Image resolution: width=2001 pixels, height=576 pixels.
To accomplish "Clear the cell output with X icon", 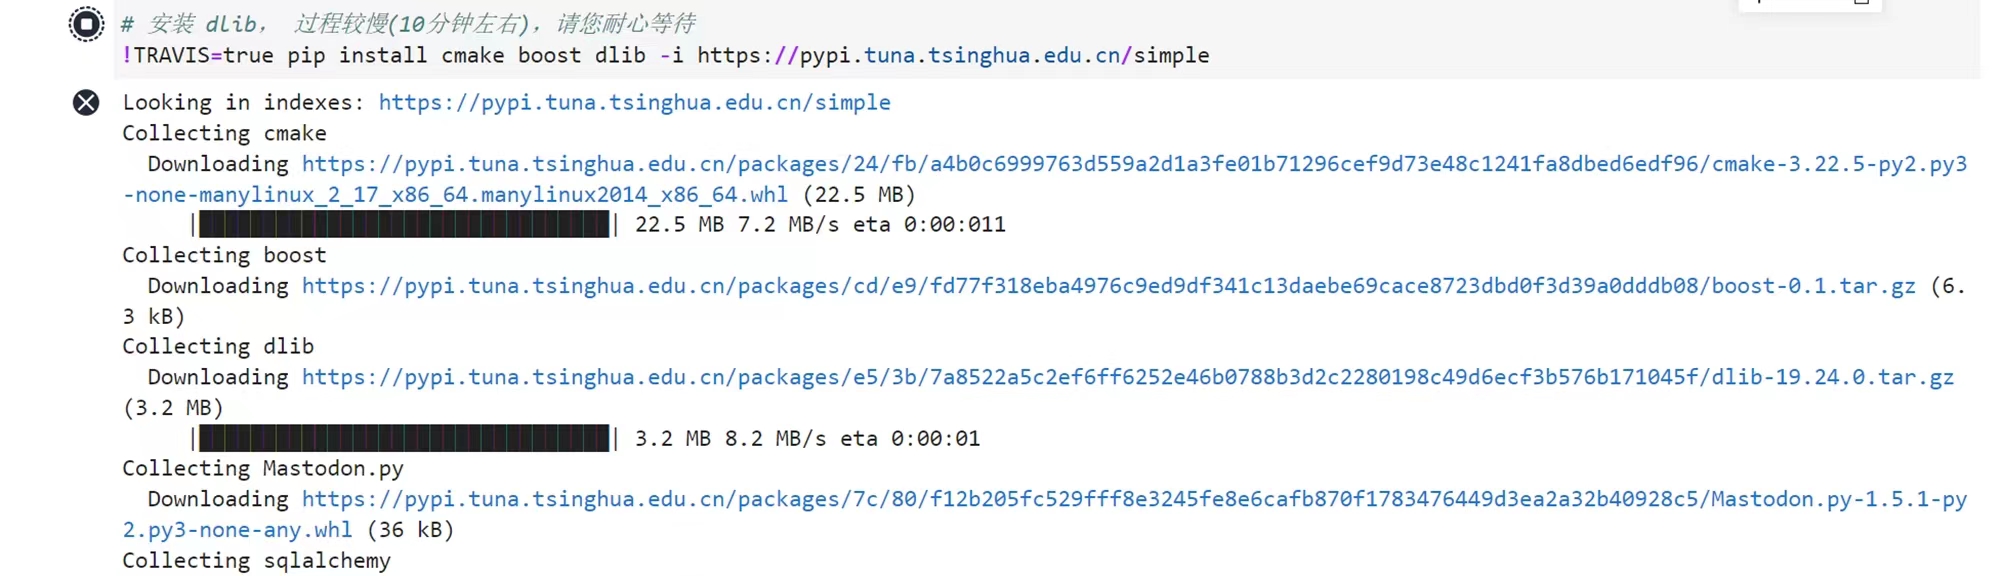I will point(86,102).
